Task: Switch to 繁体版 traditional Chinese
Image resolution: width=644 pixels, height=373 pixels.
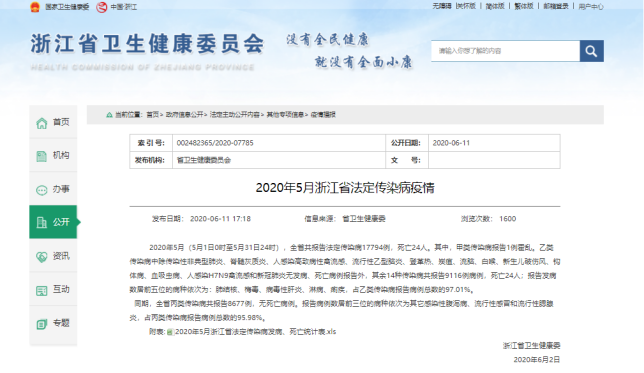Action: click(x=524, y=6)
